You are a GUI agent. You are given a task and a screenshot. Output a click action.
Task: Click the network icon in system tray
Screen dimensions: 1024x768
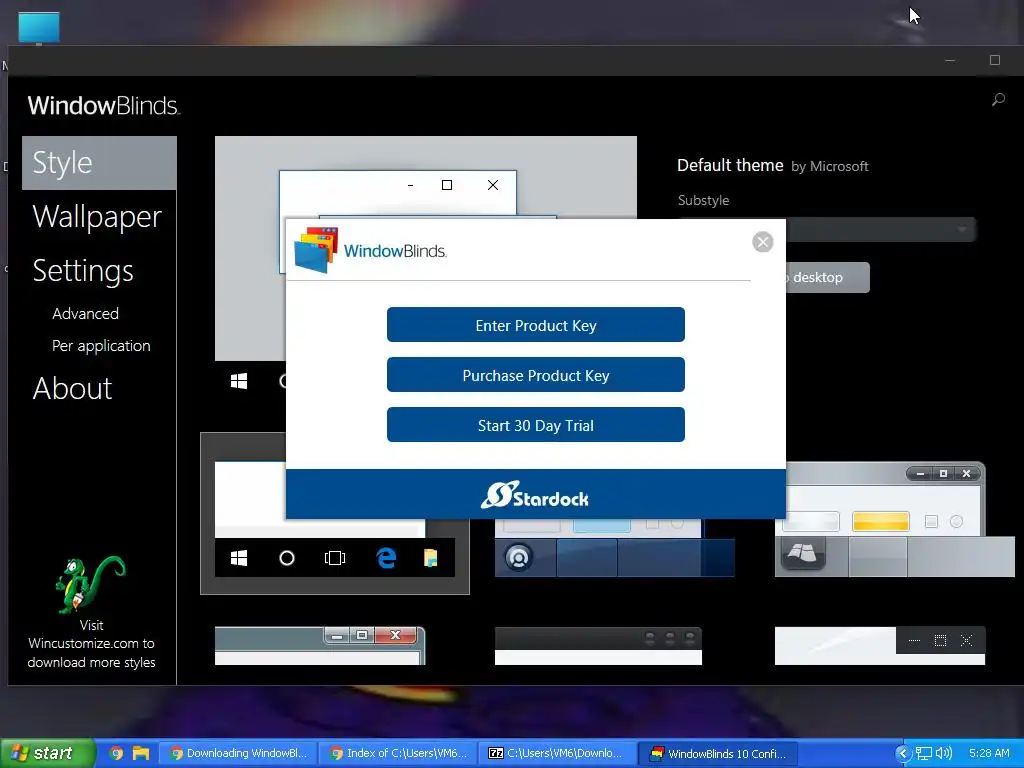tap(923, 754)
